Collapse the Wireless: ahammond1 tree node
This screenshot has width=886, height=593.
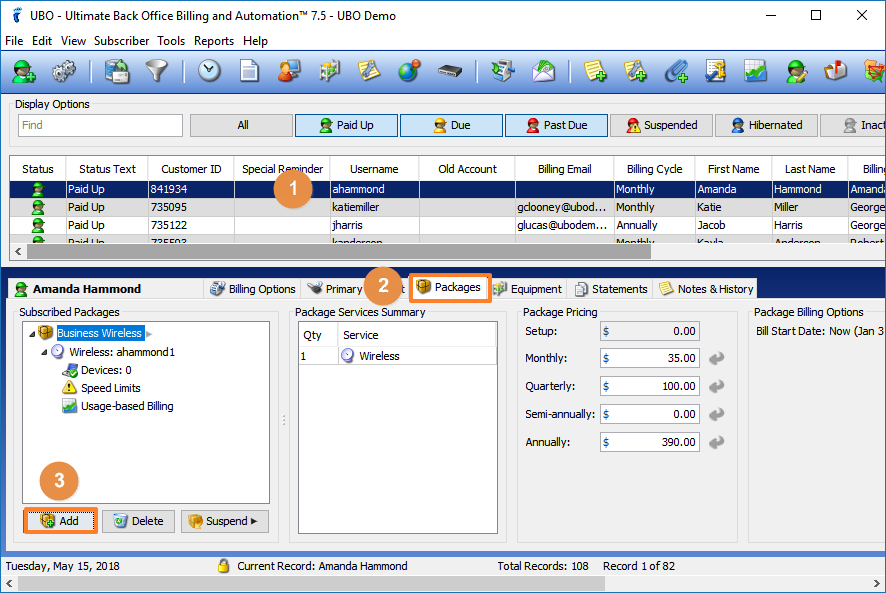[x=44, y=352]
